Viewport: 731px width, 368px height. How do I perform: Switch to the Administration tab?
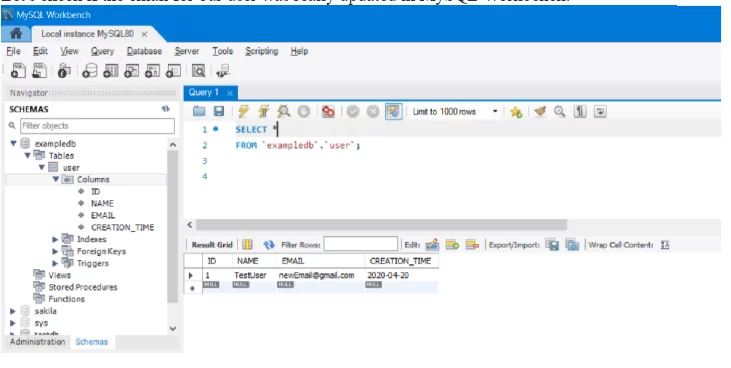click(x=37, y=342)
